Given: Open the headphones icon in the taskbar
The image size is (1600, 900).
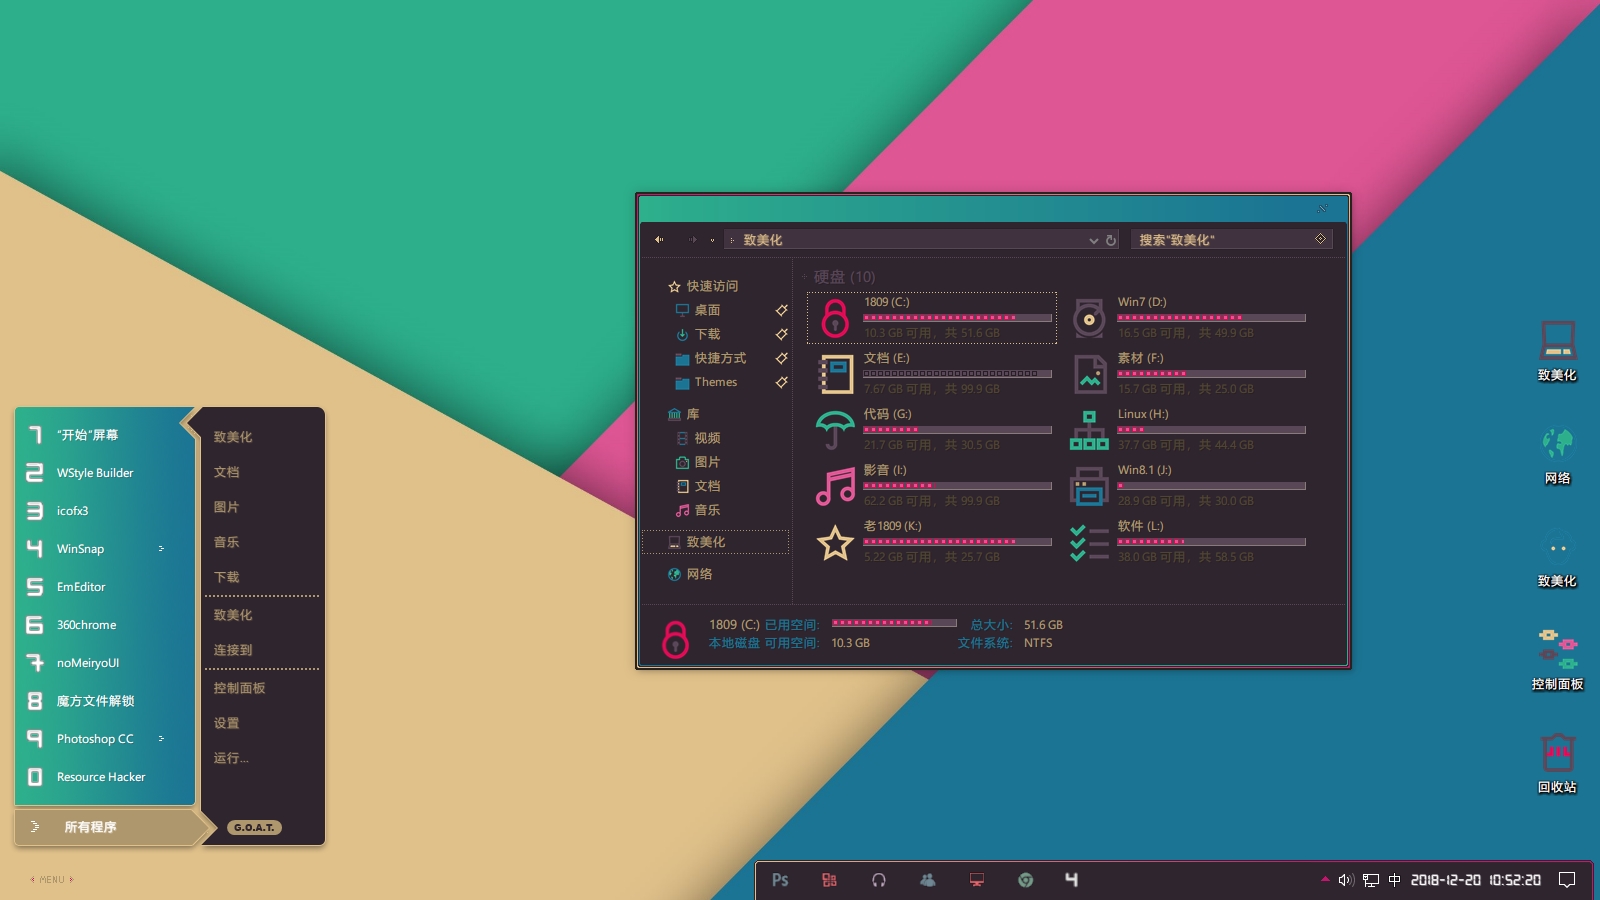Looking at the screenshot, I should [x=878, y=880].
